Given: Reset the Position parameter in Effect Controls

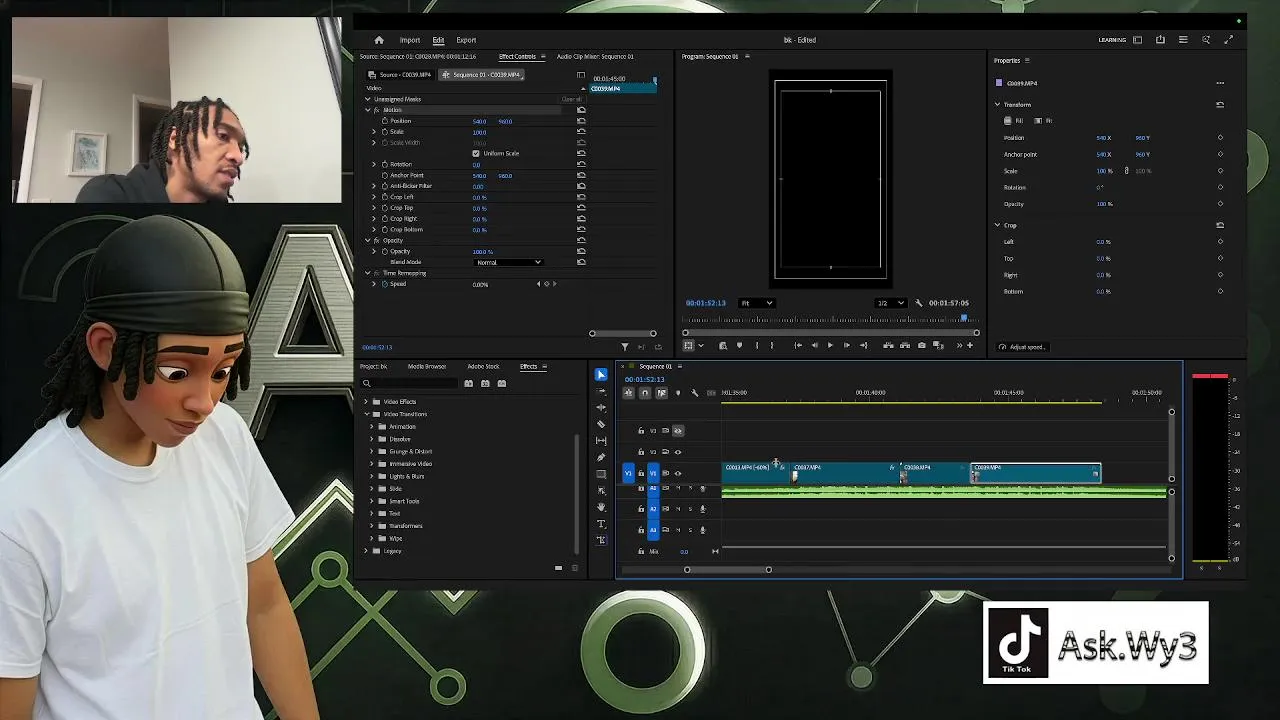Looking at the screenshot, I should click(581, 121).
